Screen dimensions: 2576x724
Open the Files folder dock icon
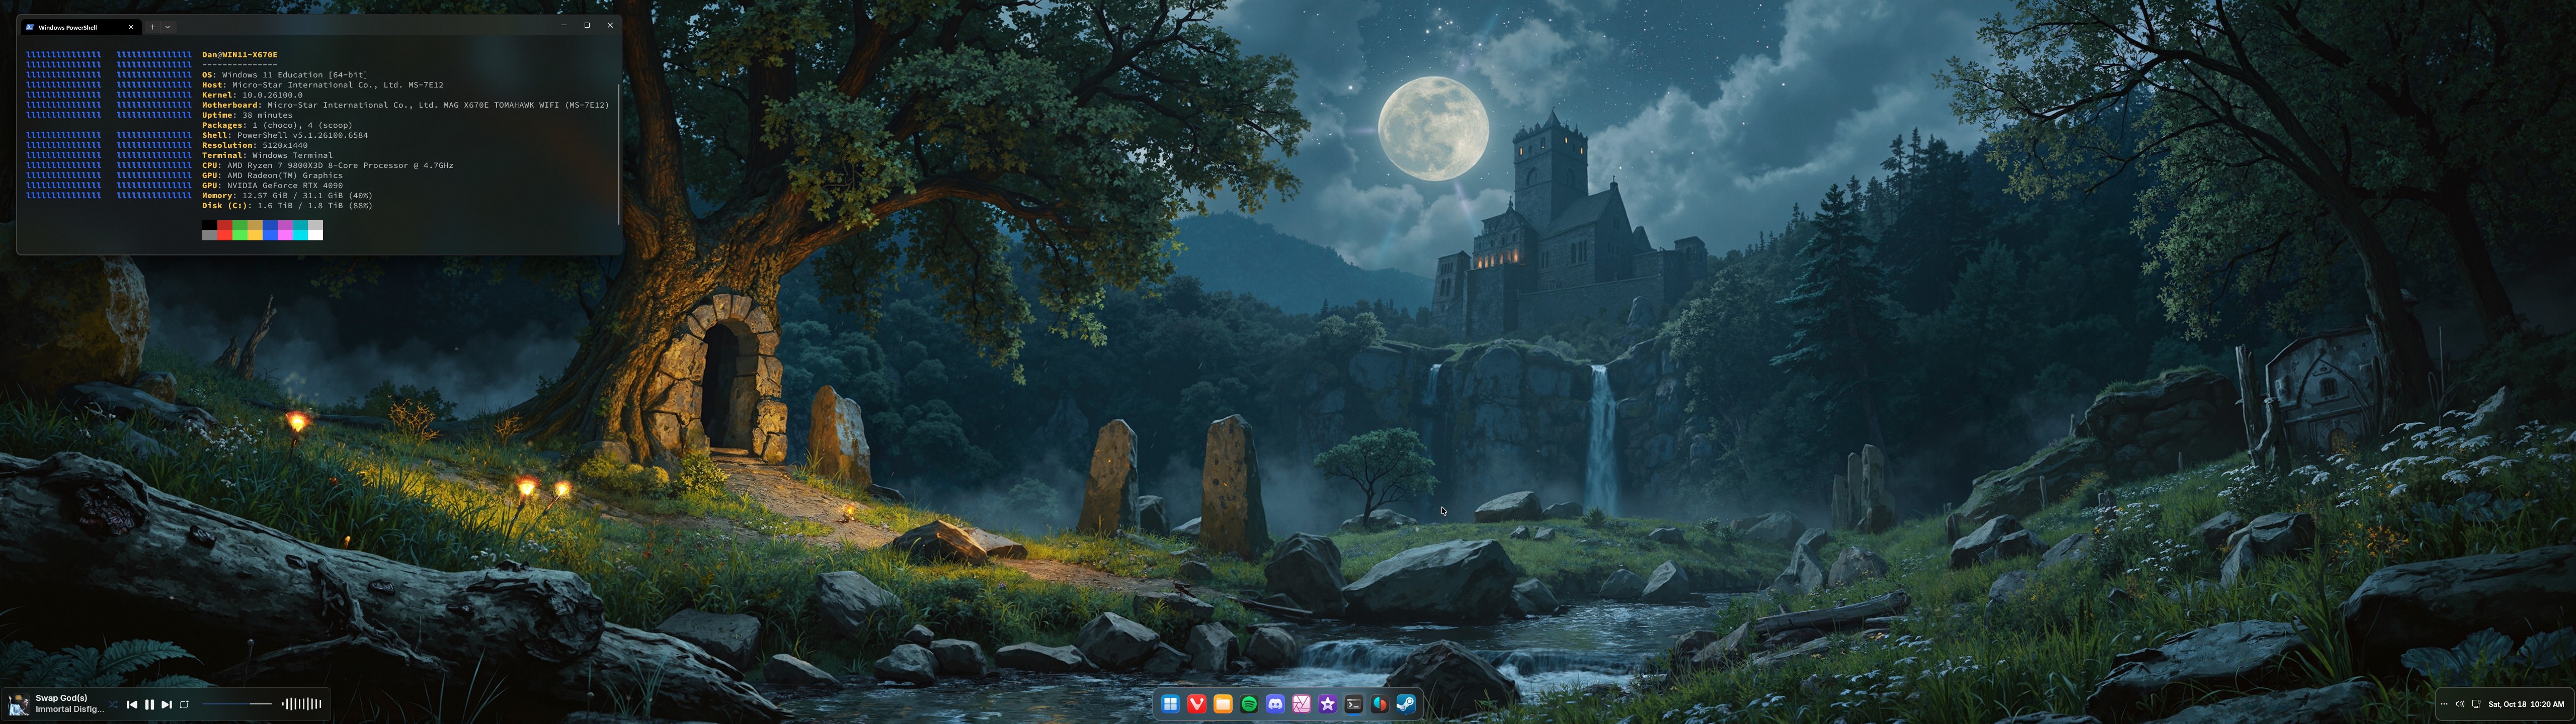point(1222,704)
